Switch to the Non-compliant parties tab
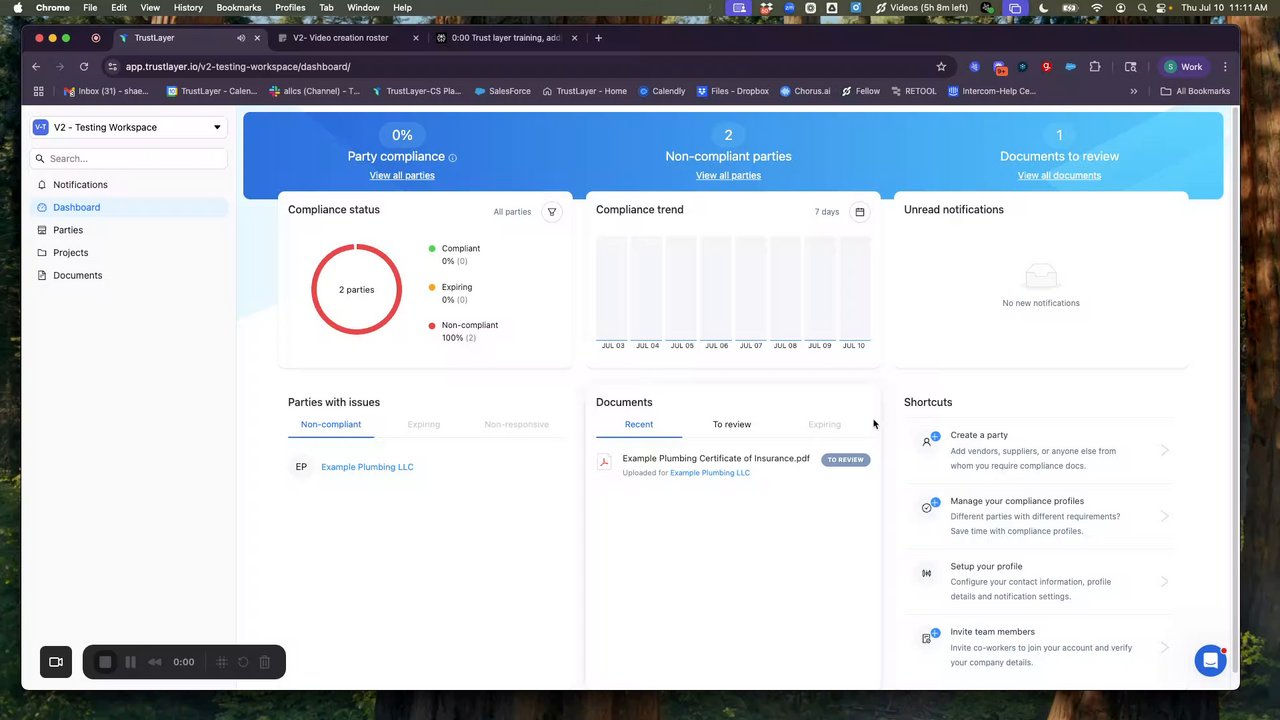Screen dimensions: 1280x720 pos(331,424)
